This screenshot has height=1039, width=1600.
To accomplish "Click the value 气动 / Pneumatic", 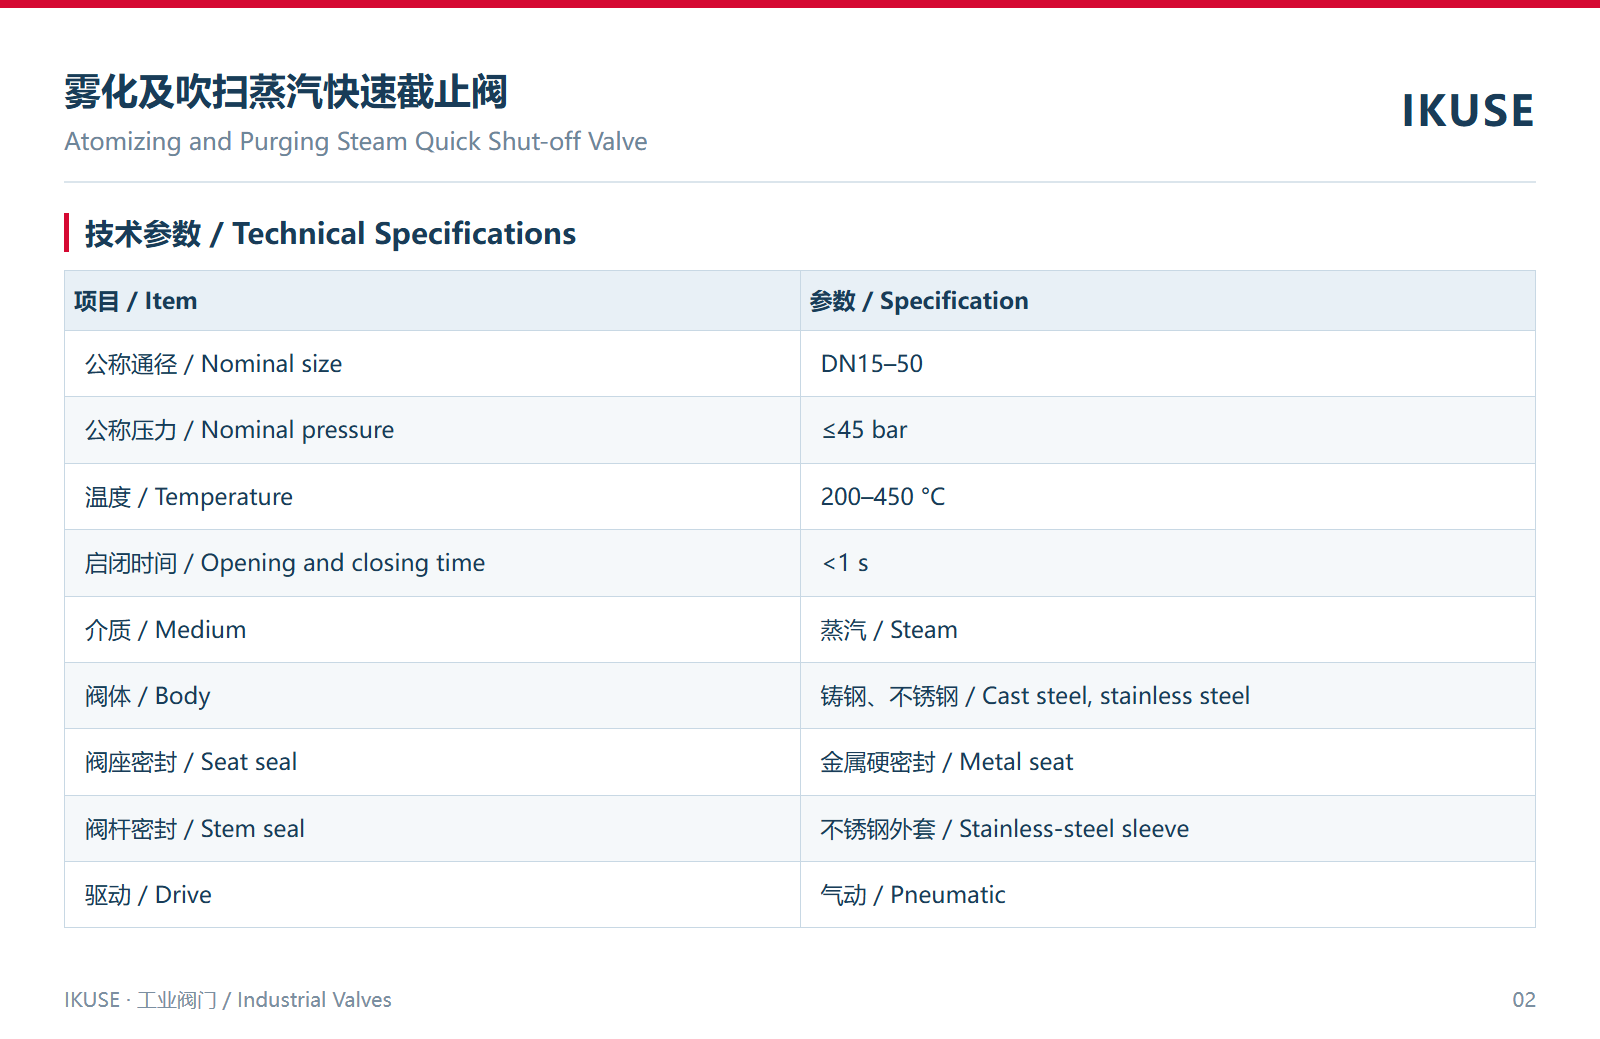I will pyautogui.click(x=913, y=895).
